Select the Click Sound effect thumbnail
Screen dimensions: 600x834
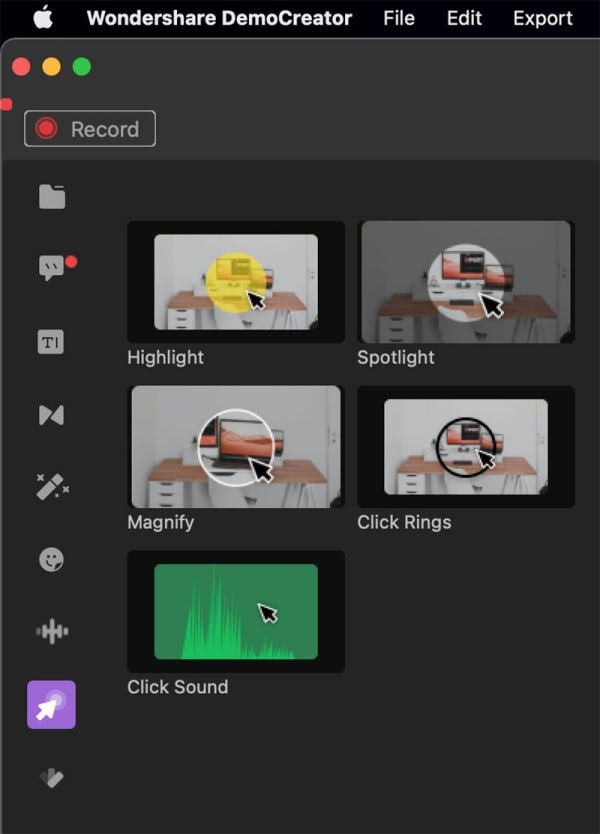click(x=236, y=612)
